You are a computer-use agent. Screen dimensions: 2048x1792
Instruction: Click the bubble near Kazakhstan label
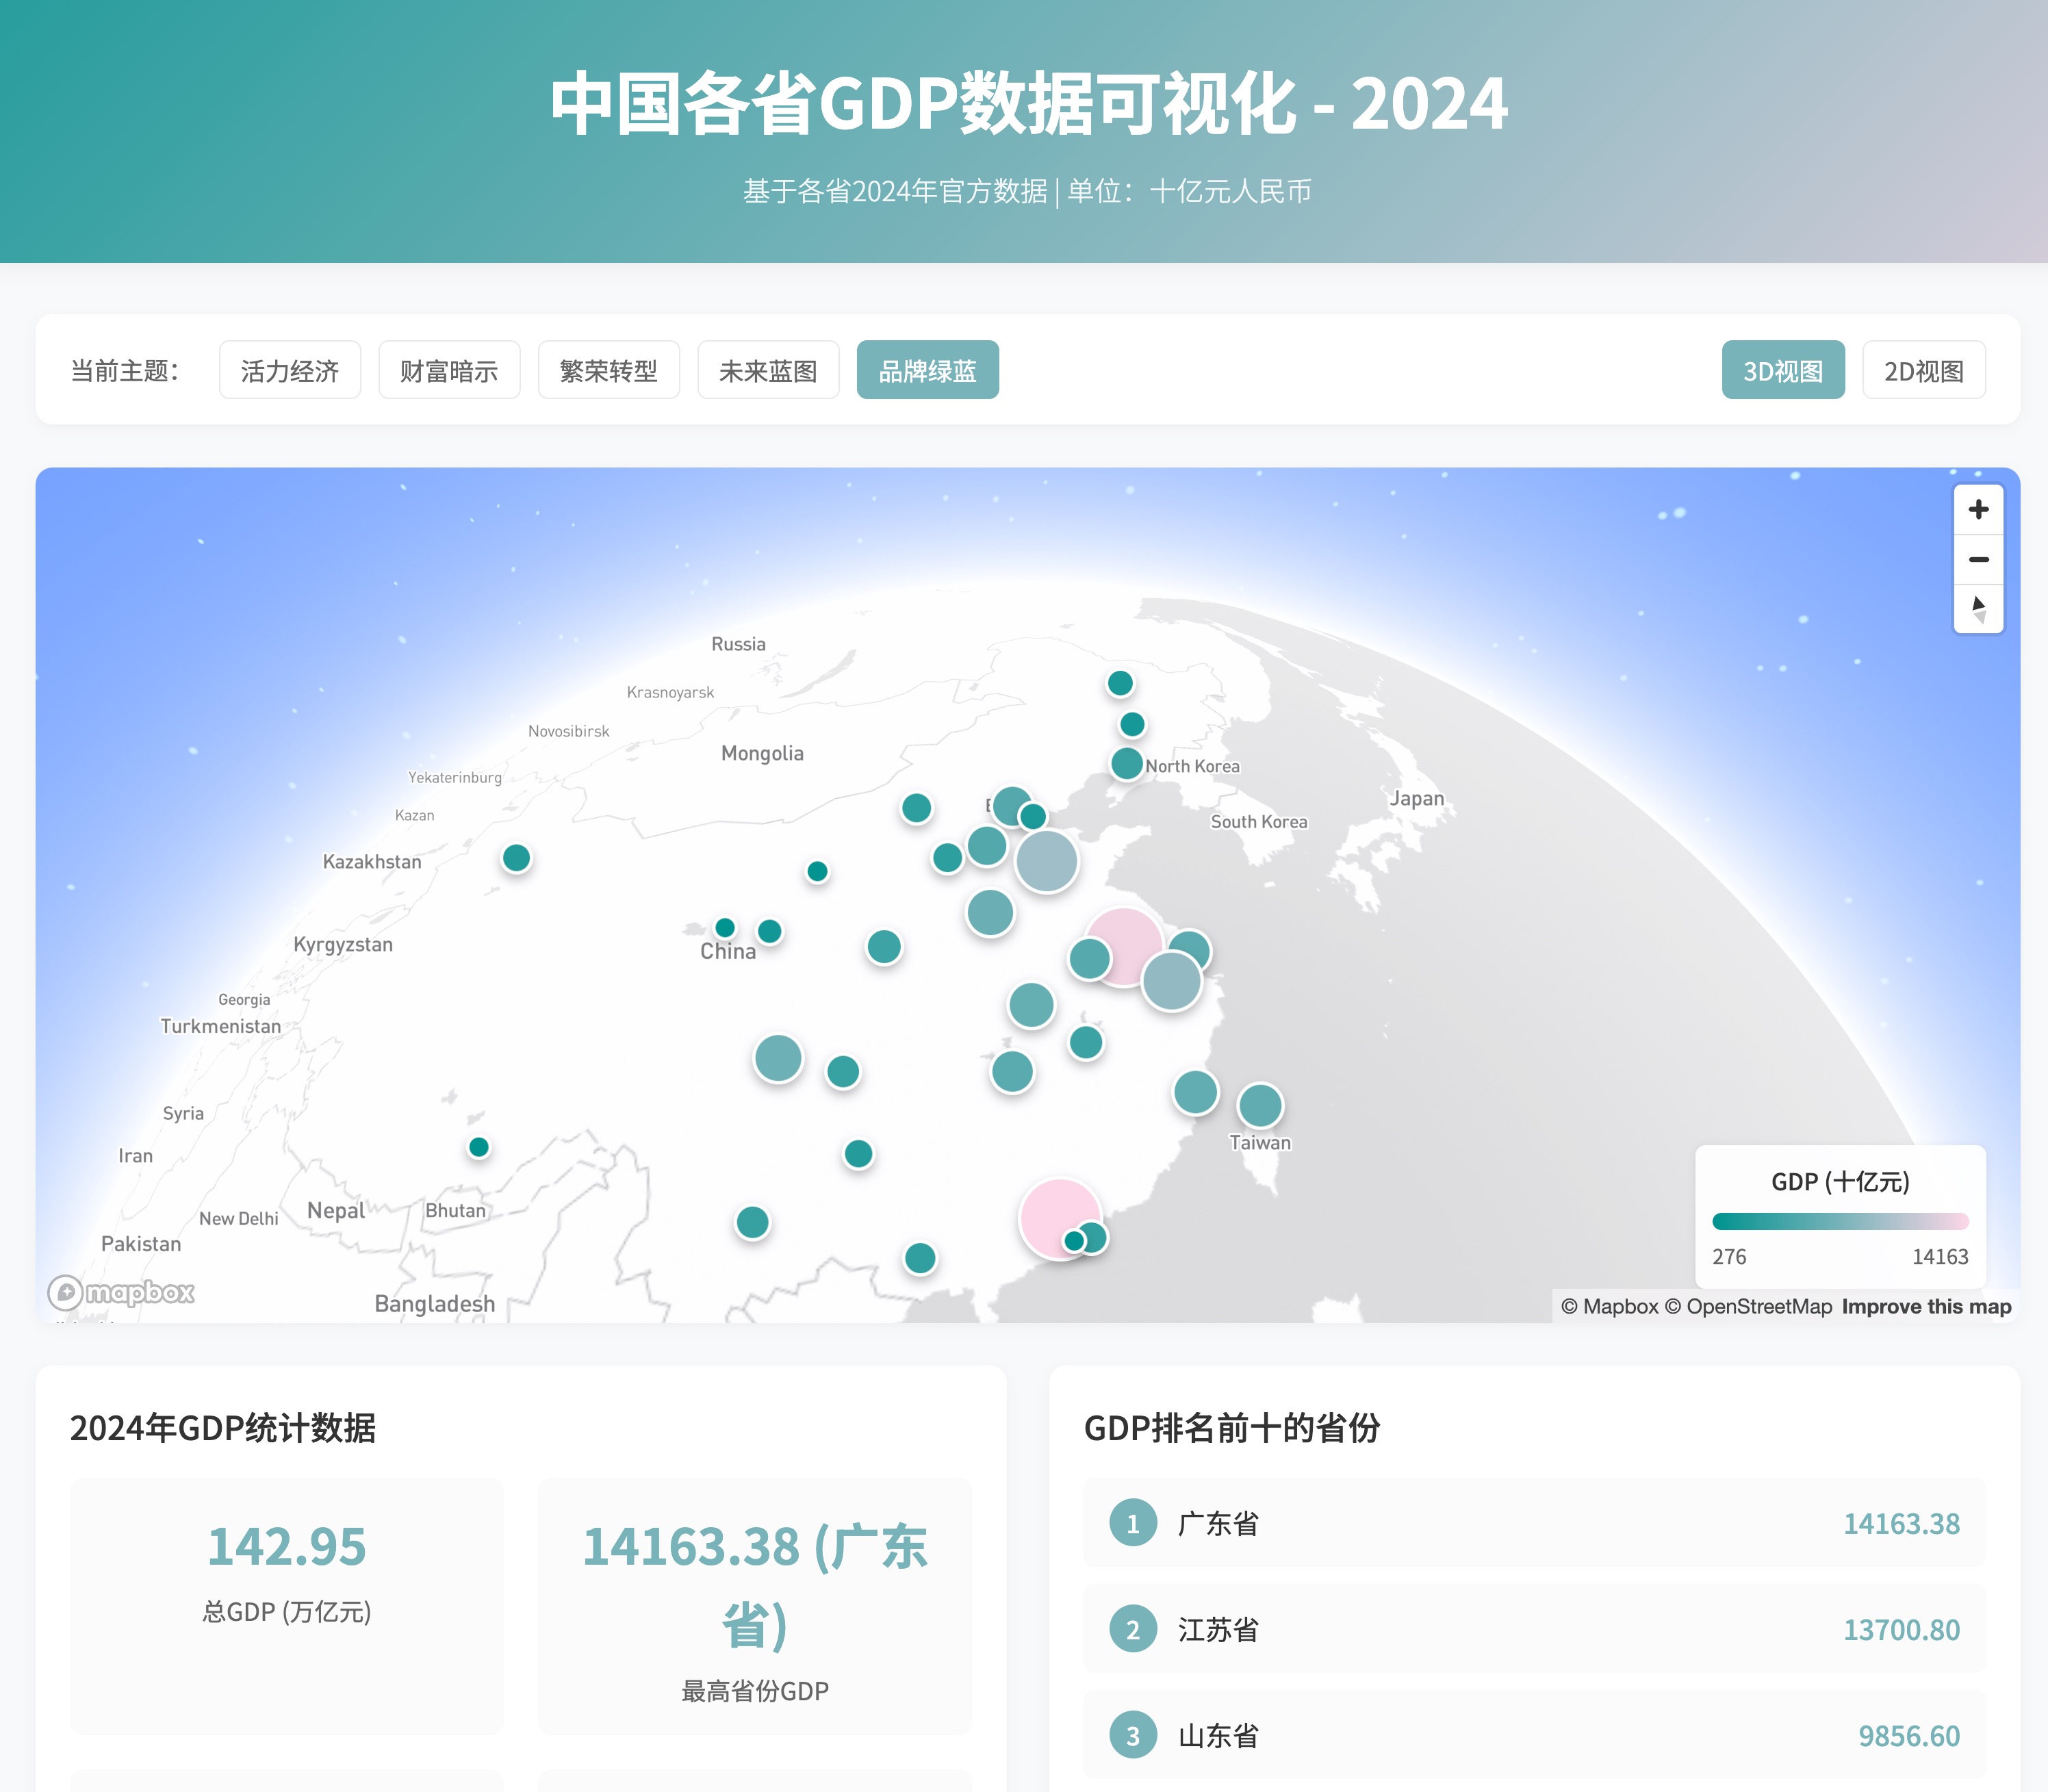tap(516, 857)
